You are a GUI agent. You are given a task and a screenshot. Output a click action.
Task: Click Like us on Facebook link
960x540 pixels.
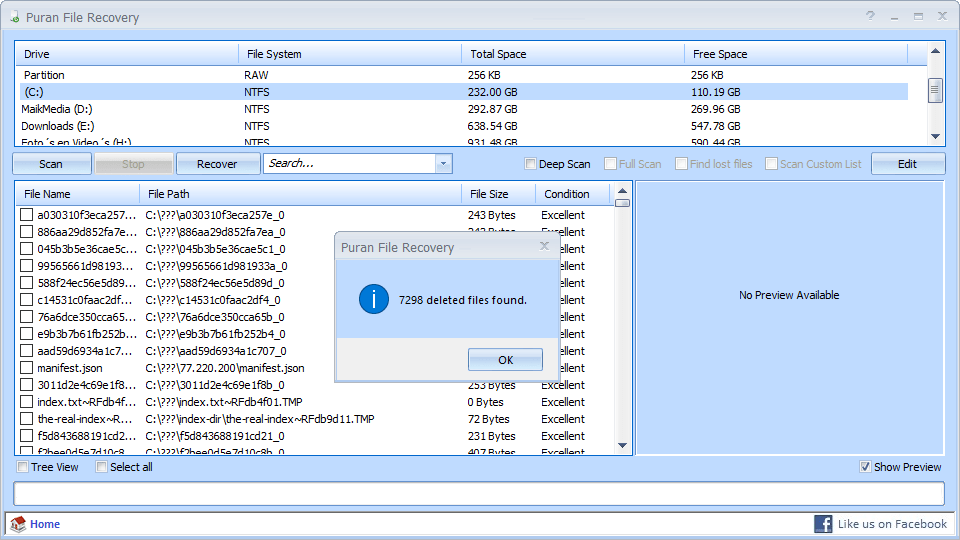(x=892, y=524)
